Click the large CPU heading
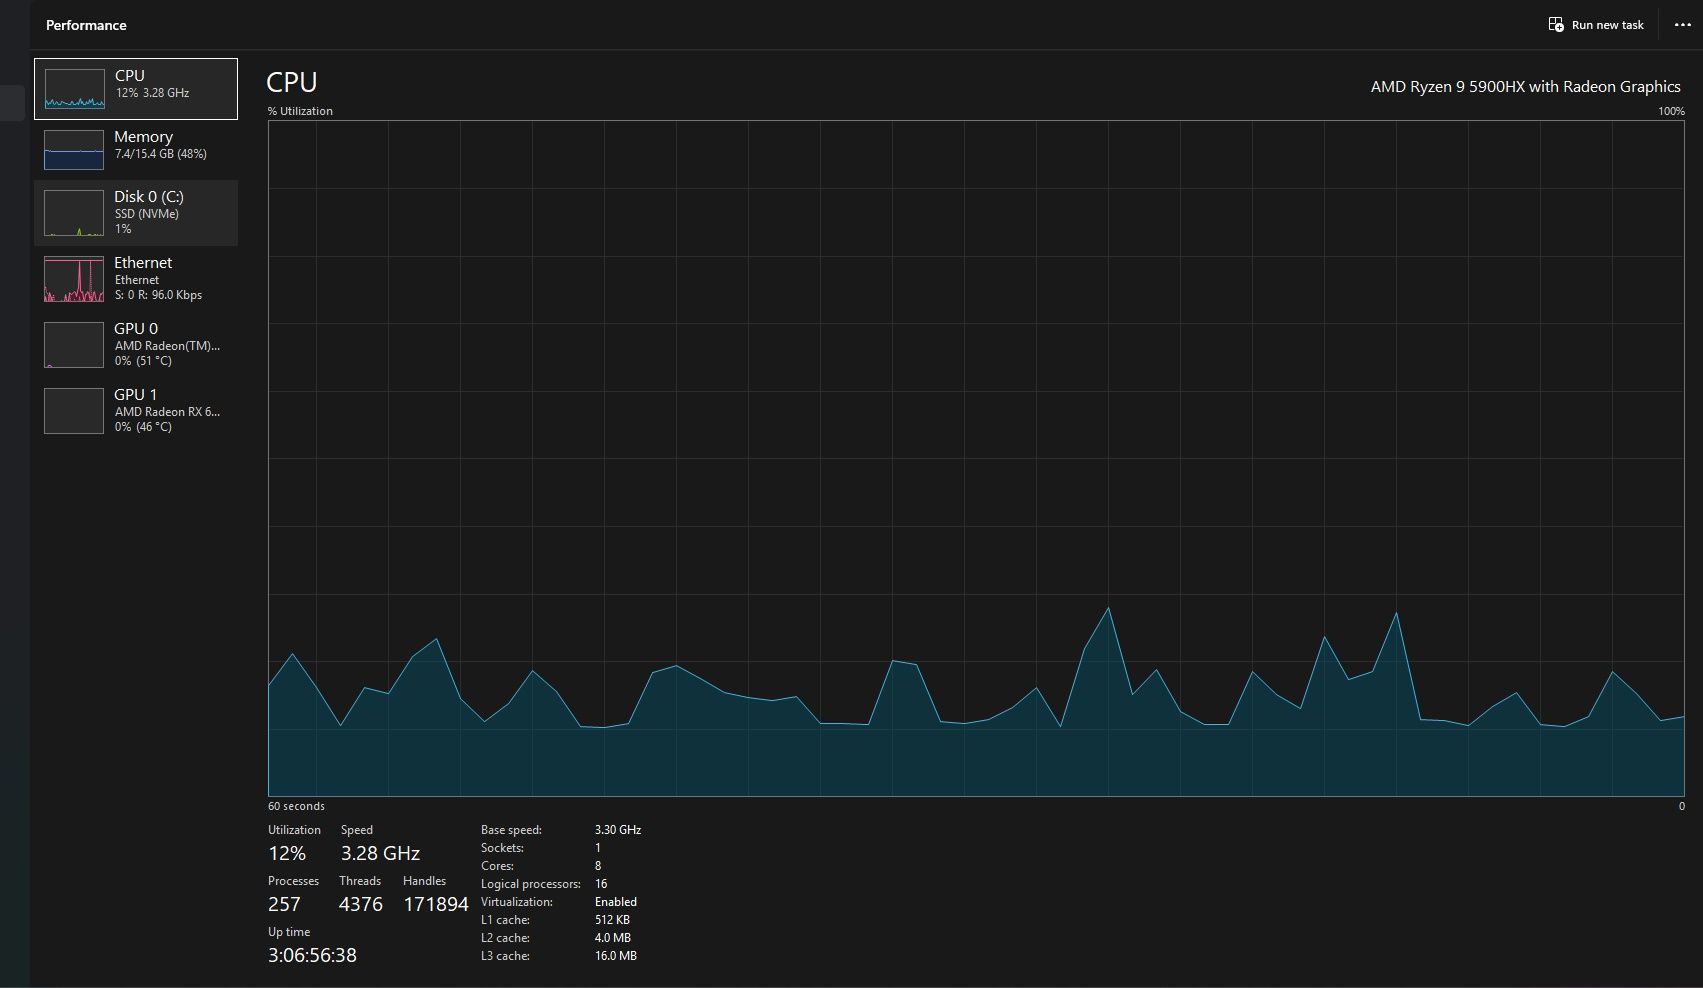 [x=292, y=82]
